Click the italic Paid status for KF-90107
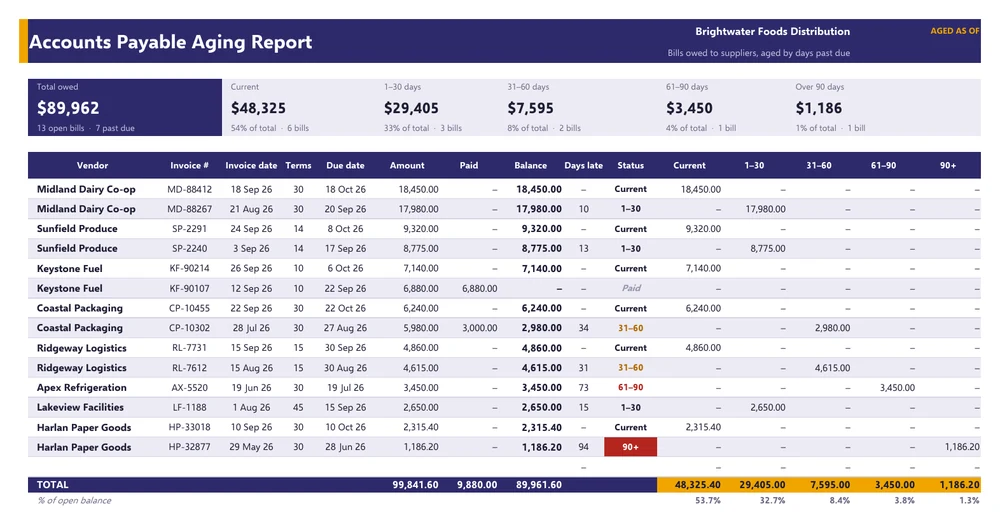This screenshot has height=525, width=1000. [631, 288]
